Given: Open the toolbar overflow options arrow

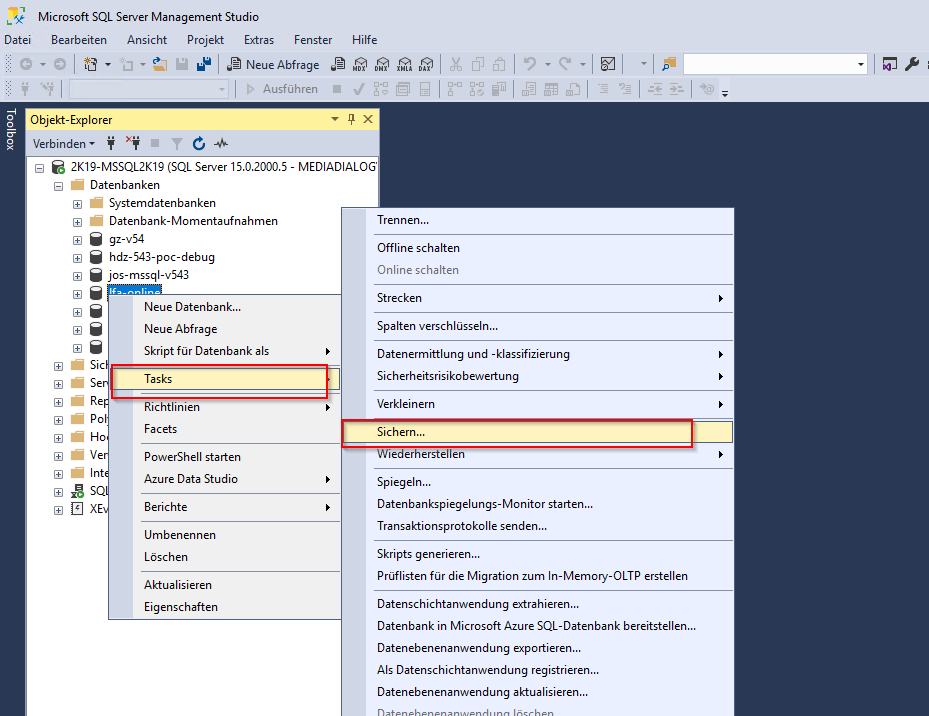Looking at the screenshot, I should pyautogui.click(x=725, y=93).
